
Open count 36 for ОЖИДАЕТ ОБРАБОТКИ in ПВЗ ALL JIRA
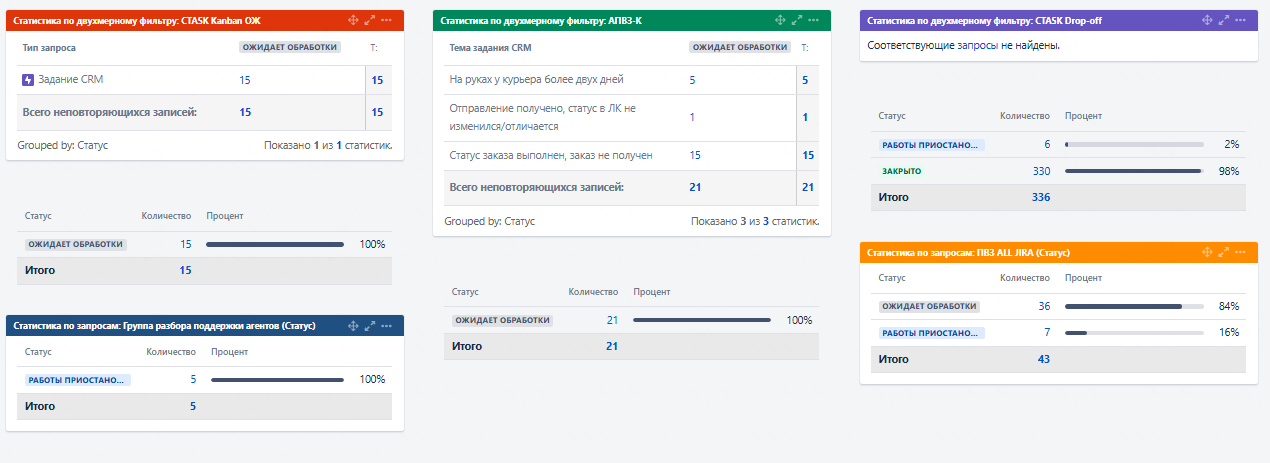(1044, 306)
